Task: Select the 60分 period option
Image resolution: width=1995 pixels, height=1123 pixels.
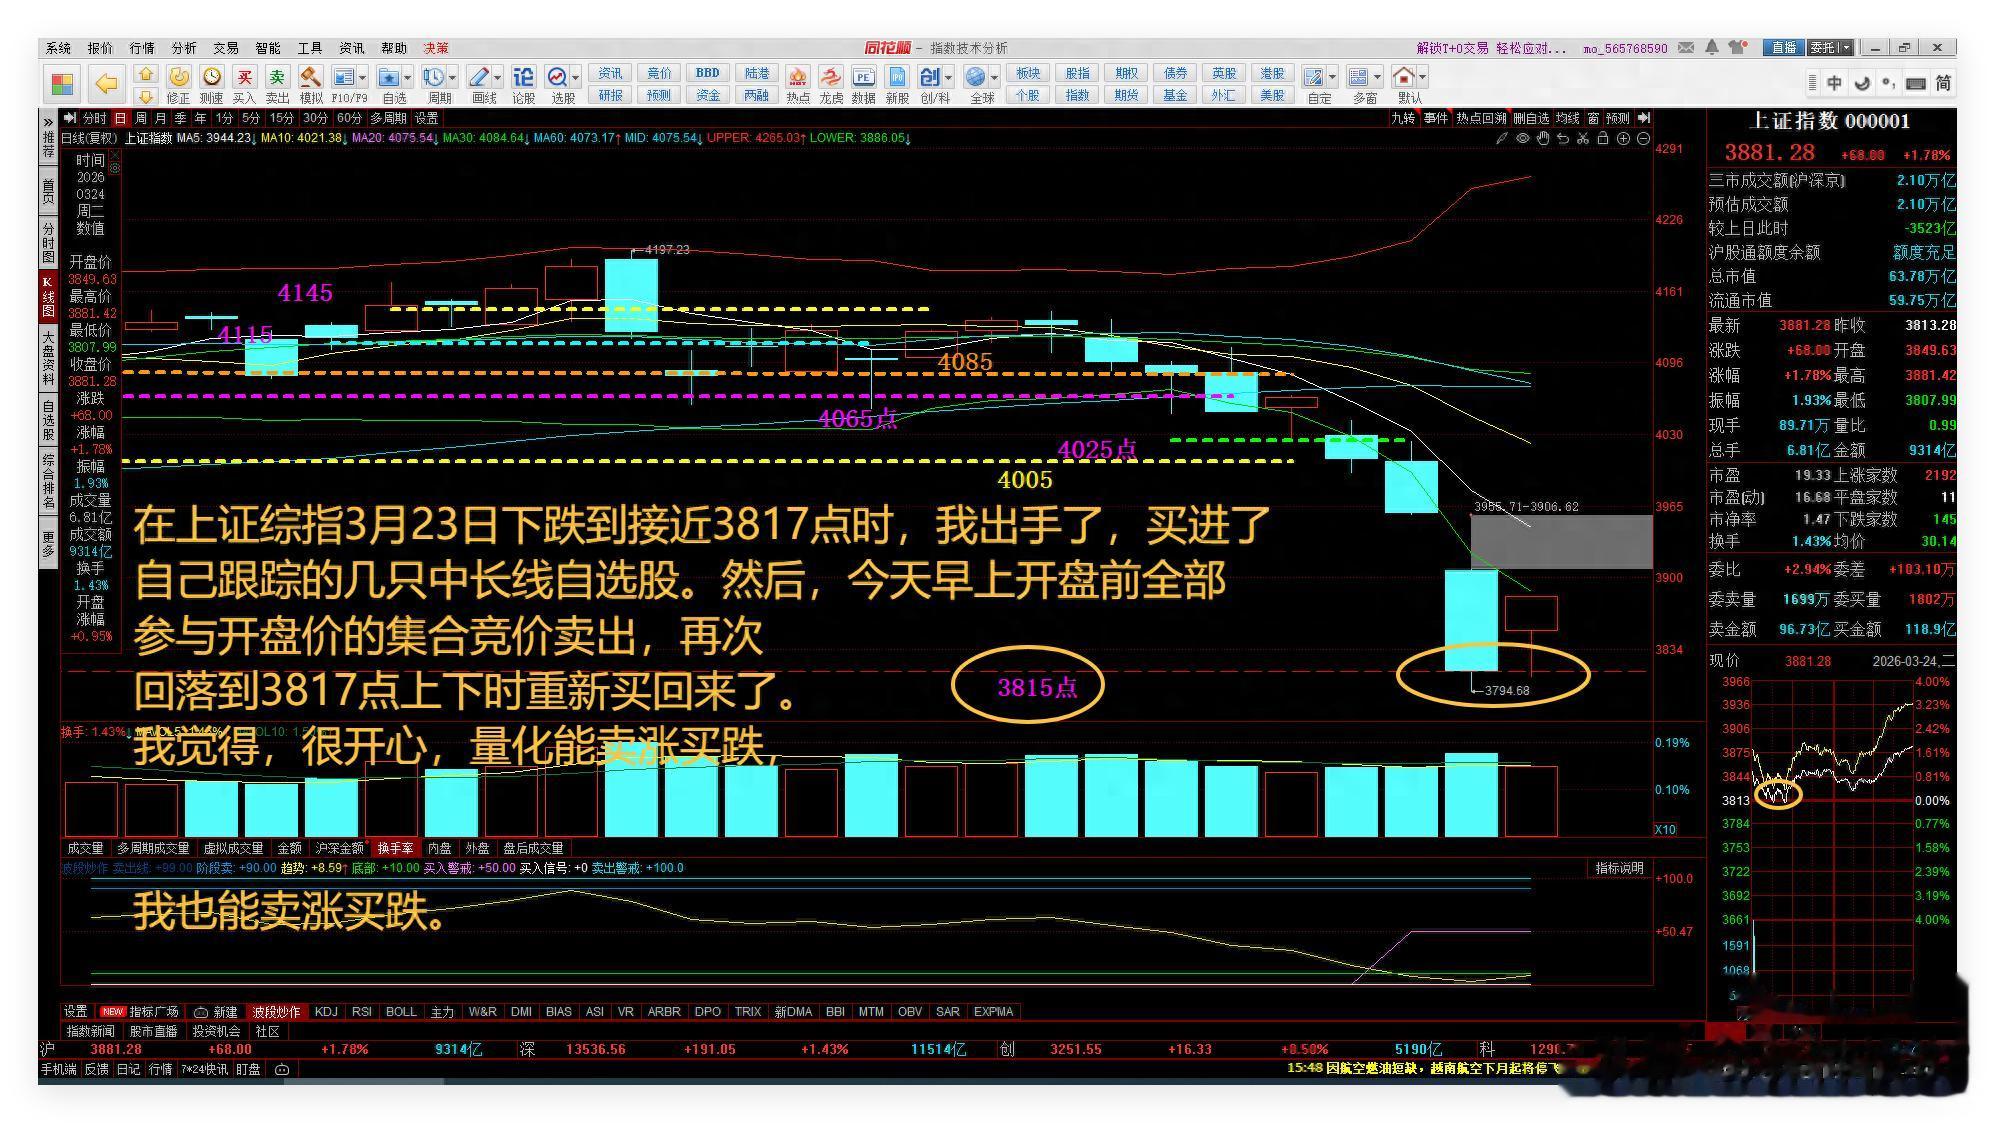Action: [349, 118]
